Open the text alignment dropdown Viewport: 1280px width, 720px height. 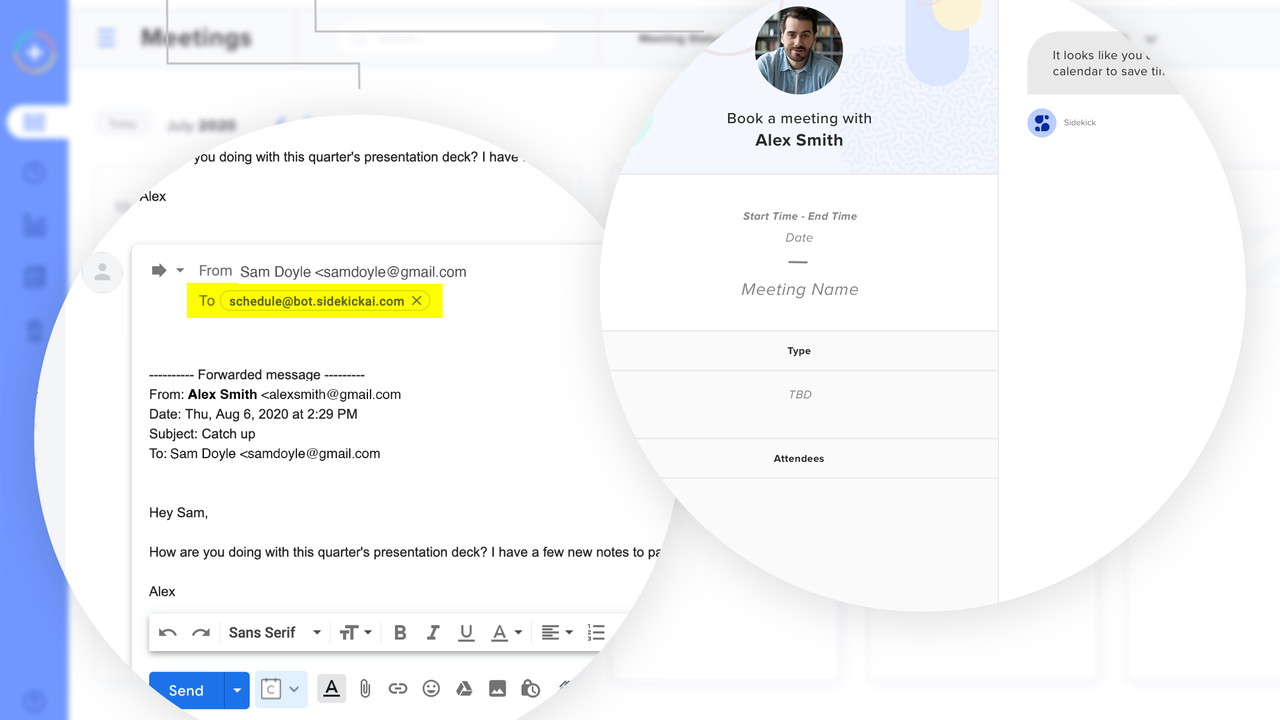(558, 633)
